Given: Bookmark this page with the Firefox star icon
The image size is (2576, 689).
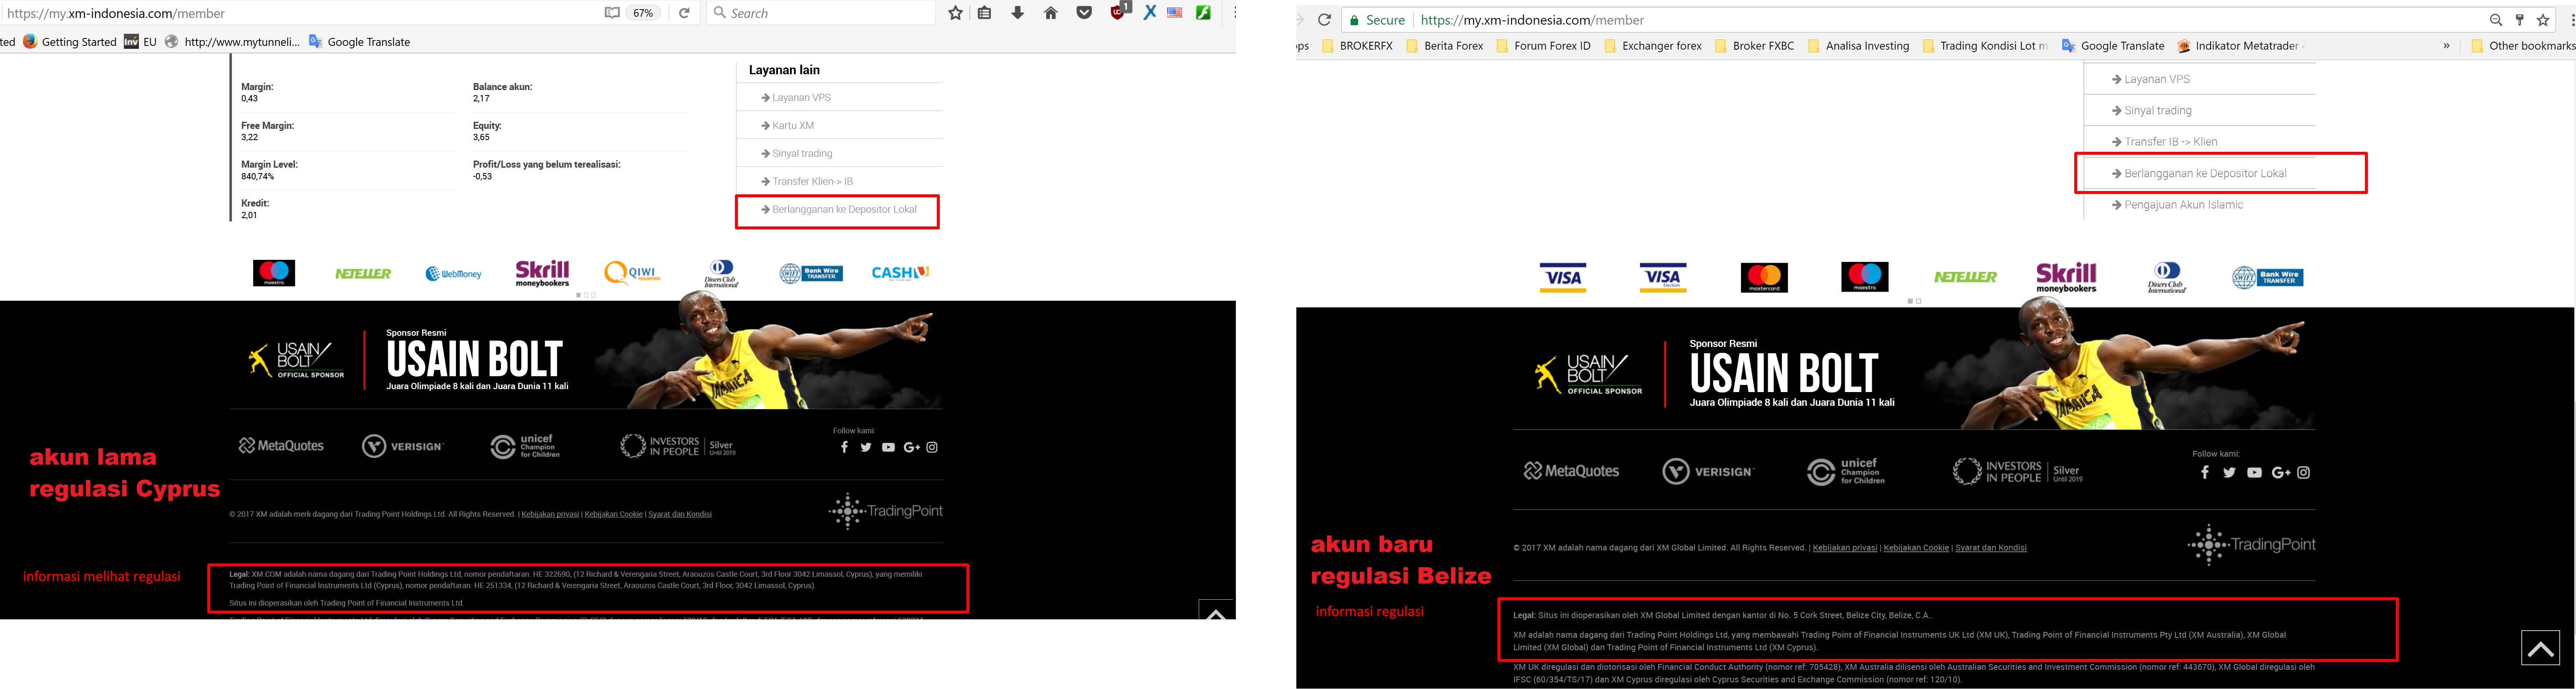Looking at the screenshot, I should (956, 13).
